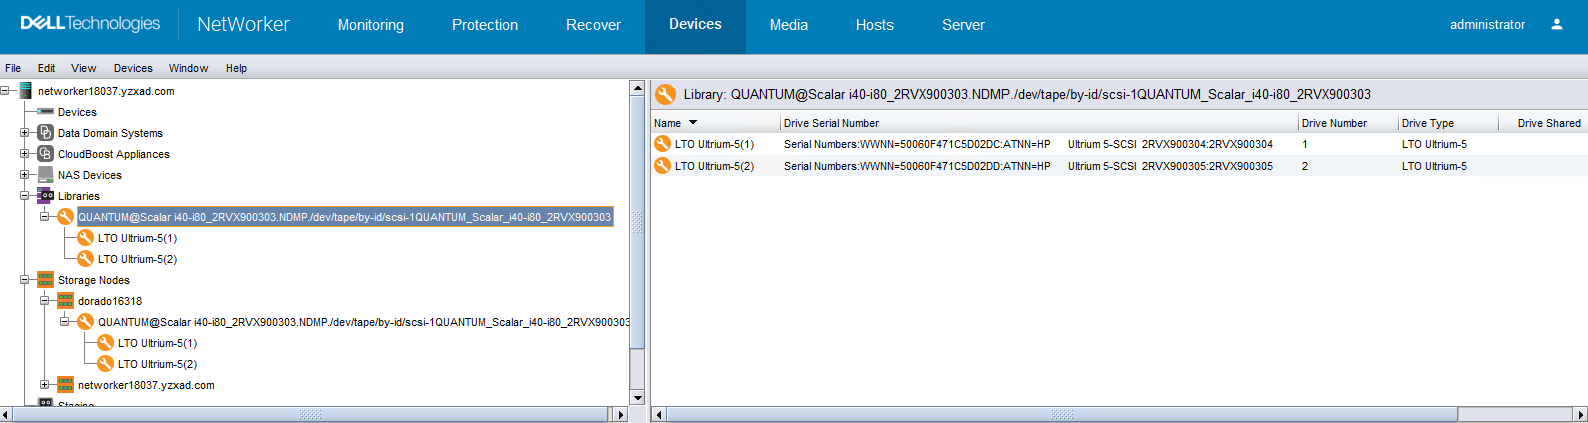Click table horizontal scrollbar right arrow

[1580, 414]
